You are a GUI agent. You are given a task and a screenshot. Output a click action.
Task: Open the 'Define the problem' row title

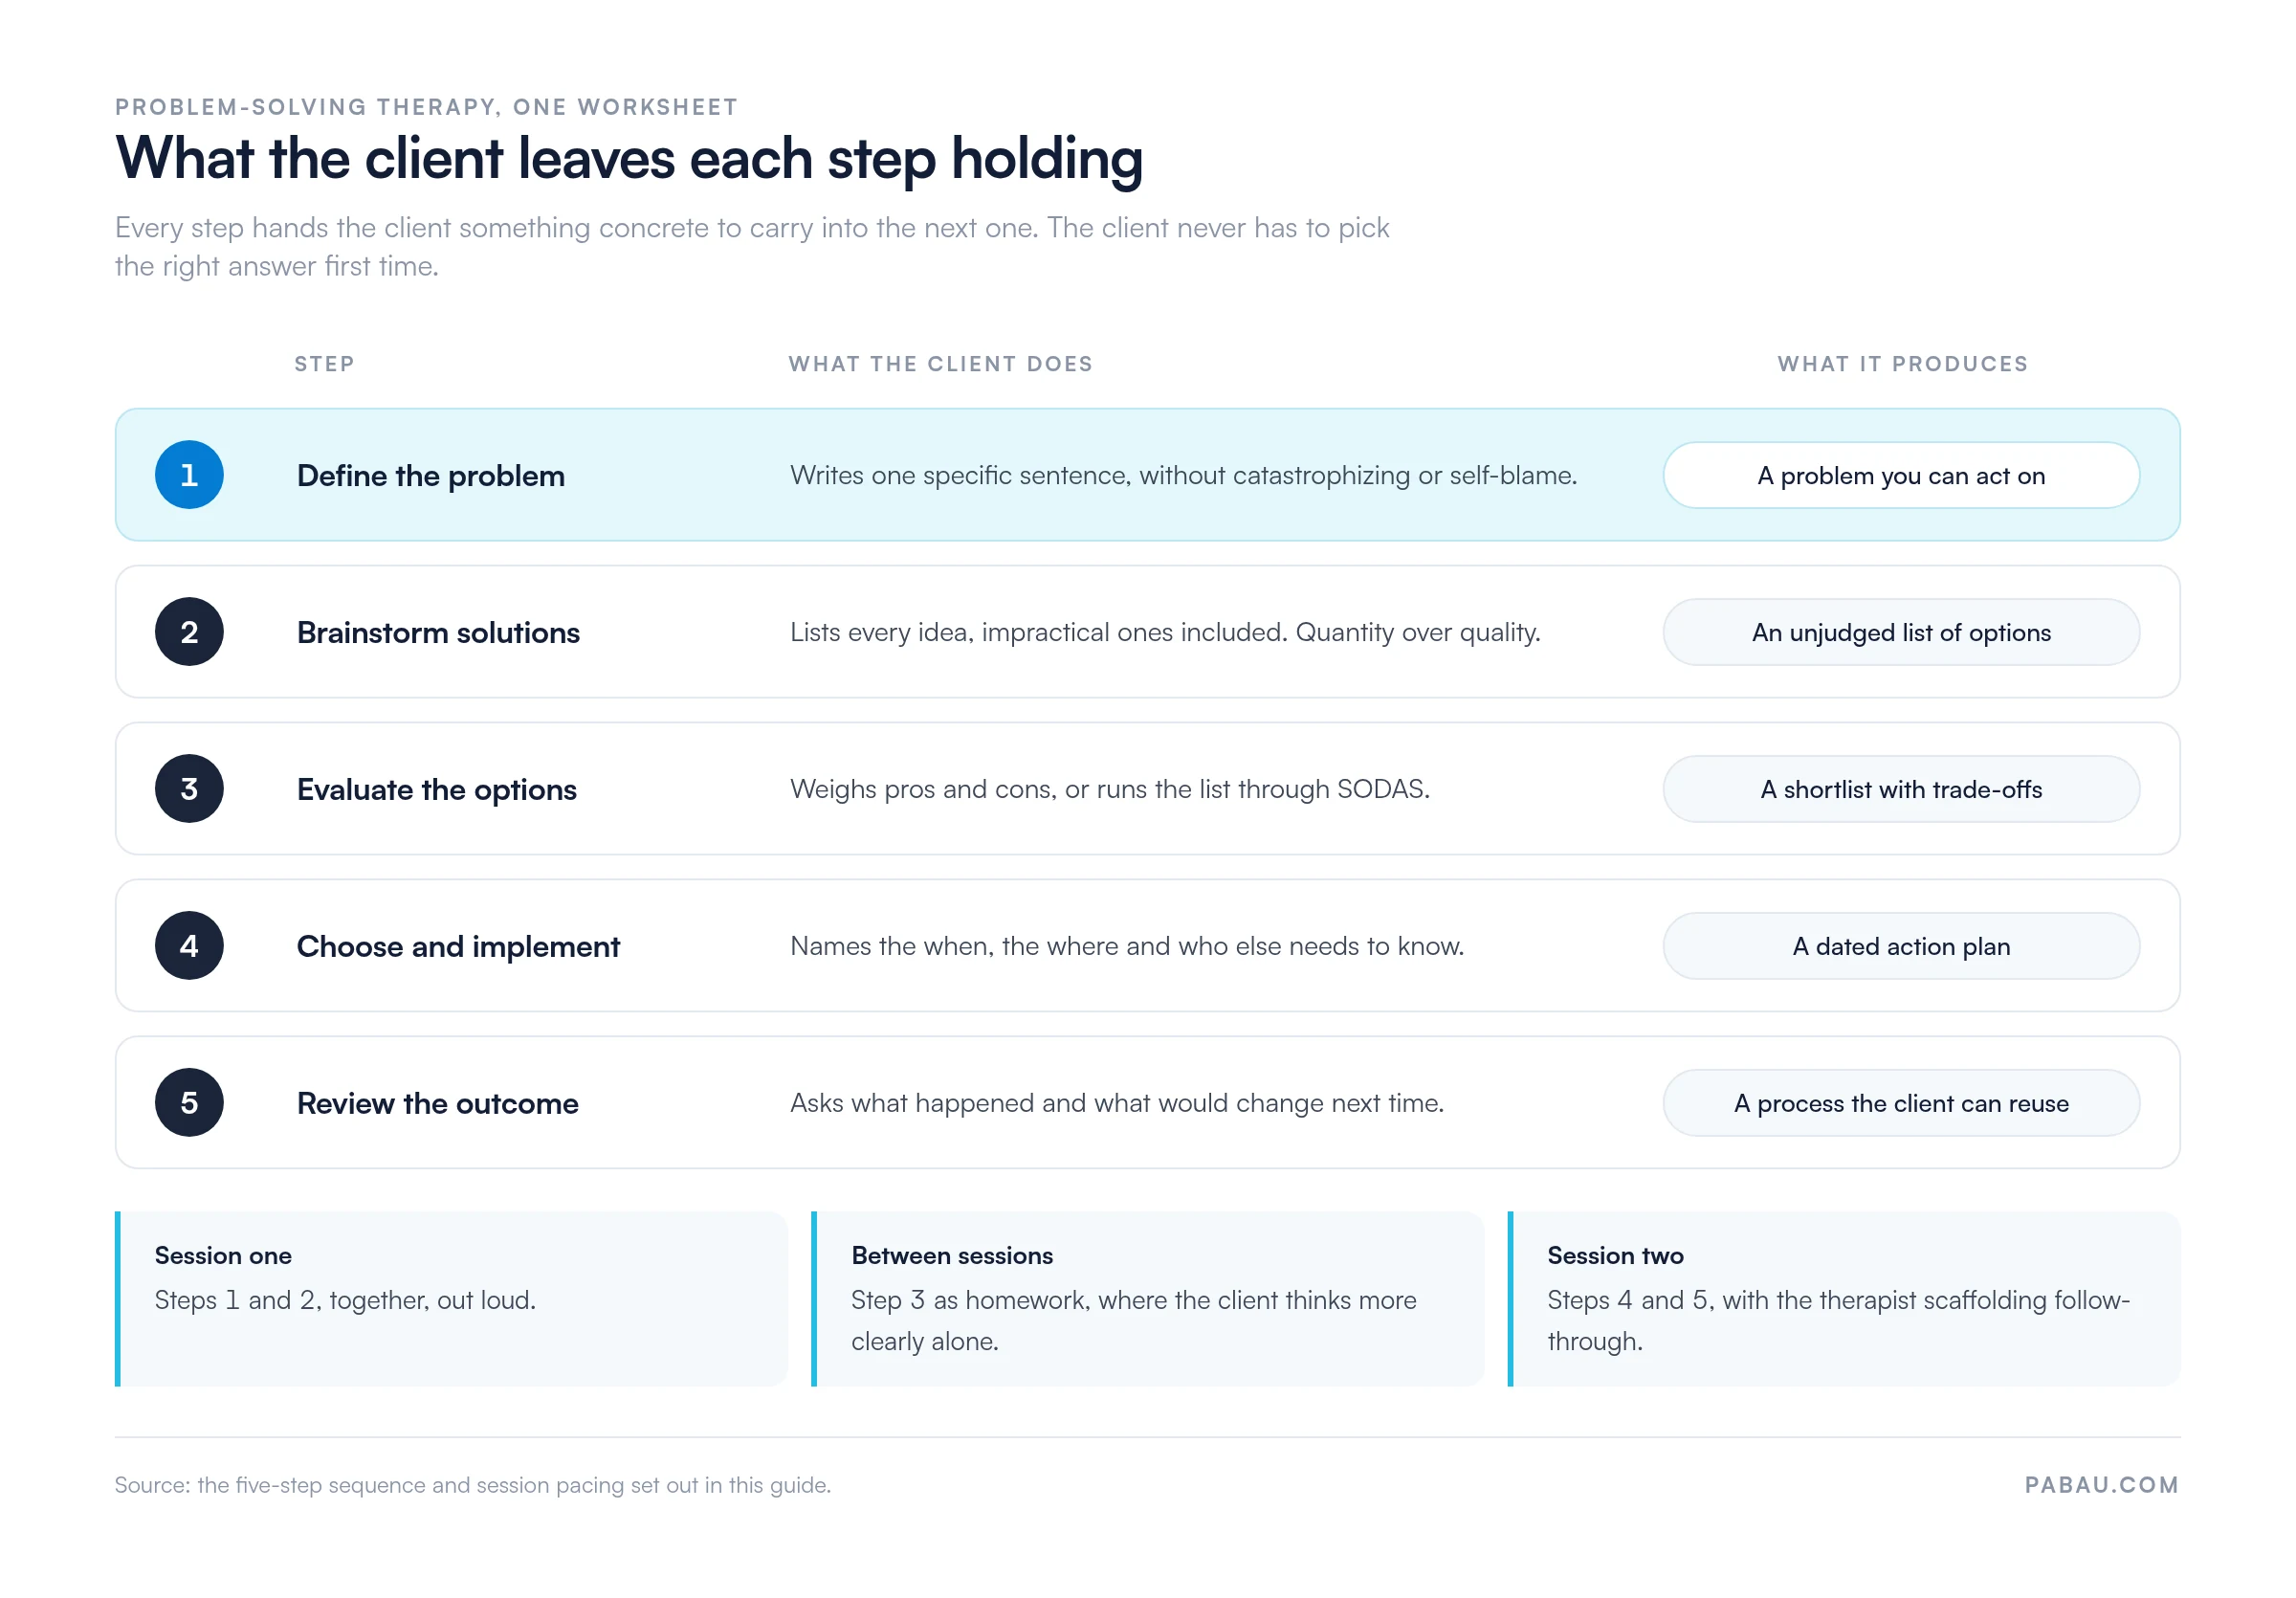(431, 476)
